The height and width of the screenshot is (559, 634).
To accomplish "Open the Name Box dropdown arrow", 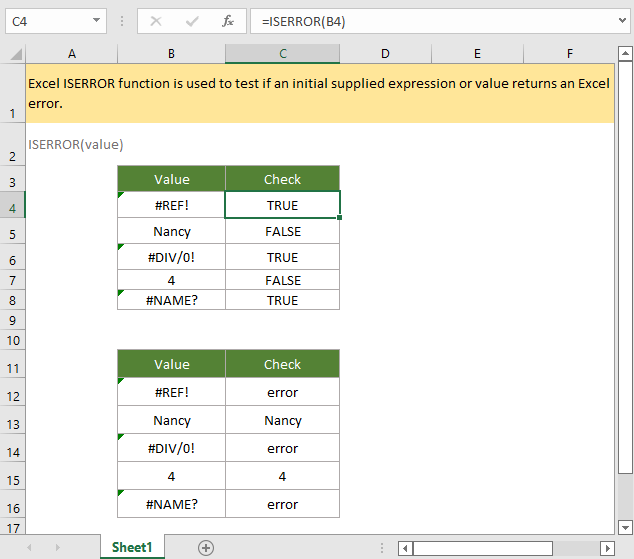I will [96, 20].
